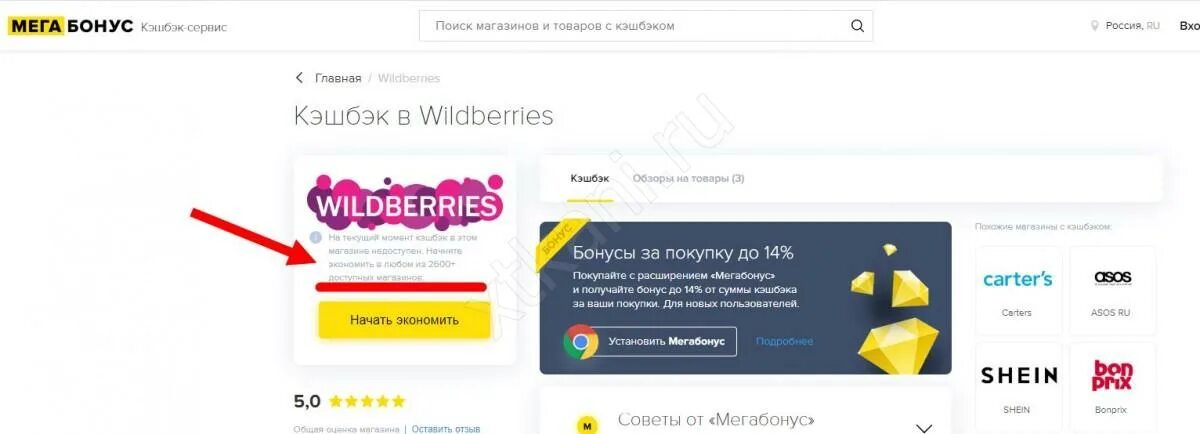Screen dimensions: 1200x434
Task: Open the Россия, RU region selector
Action: [1125, 26]
